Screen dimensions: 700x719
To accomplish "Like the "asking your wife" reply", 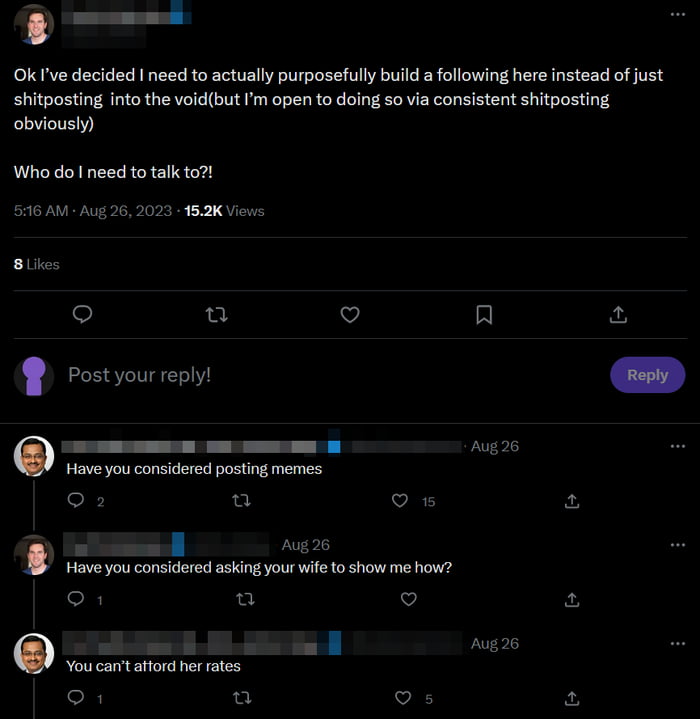I will click(x=408, y=600).
